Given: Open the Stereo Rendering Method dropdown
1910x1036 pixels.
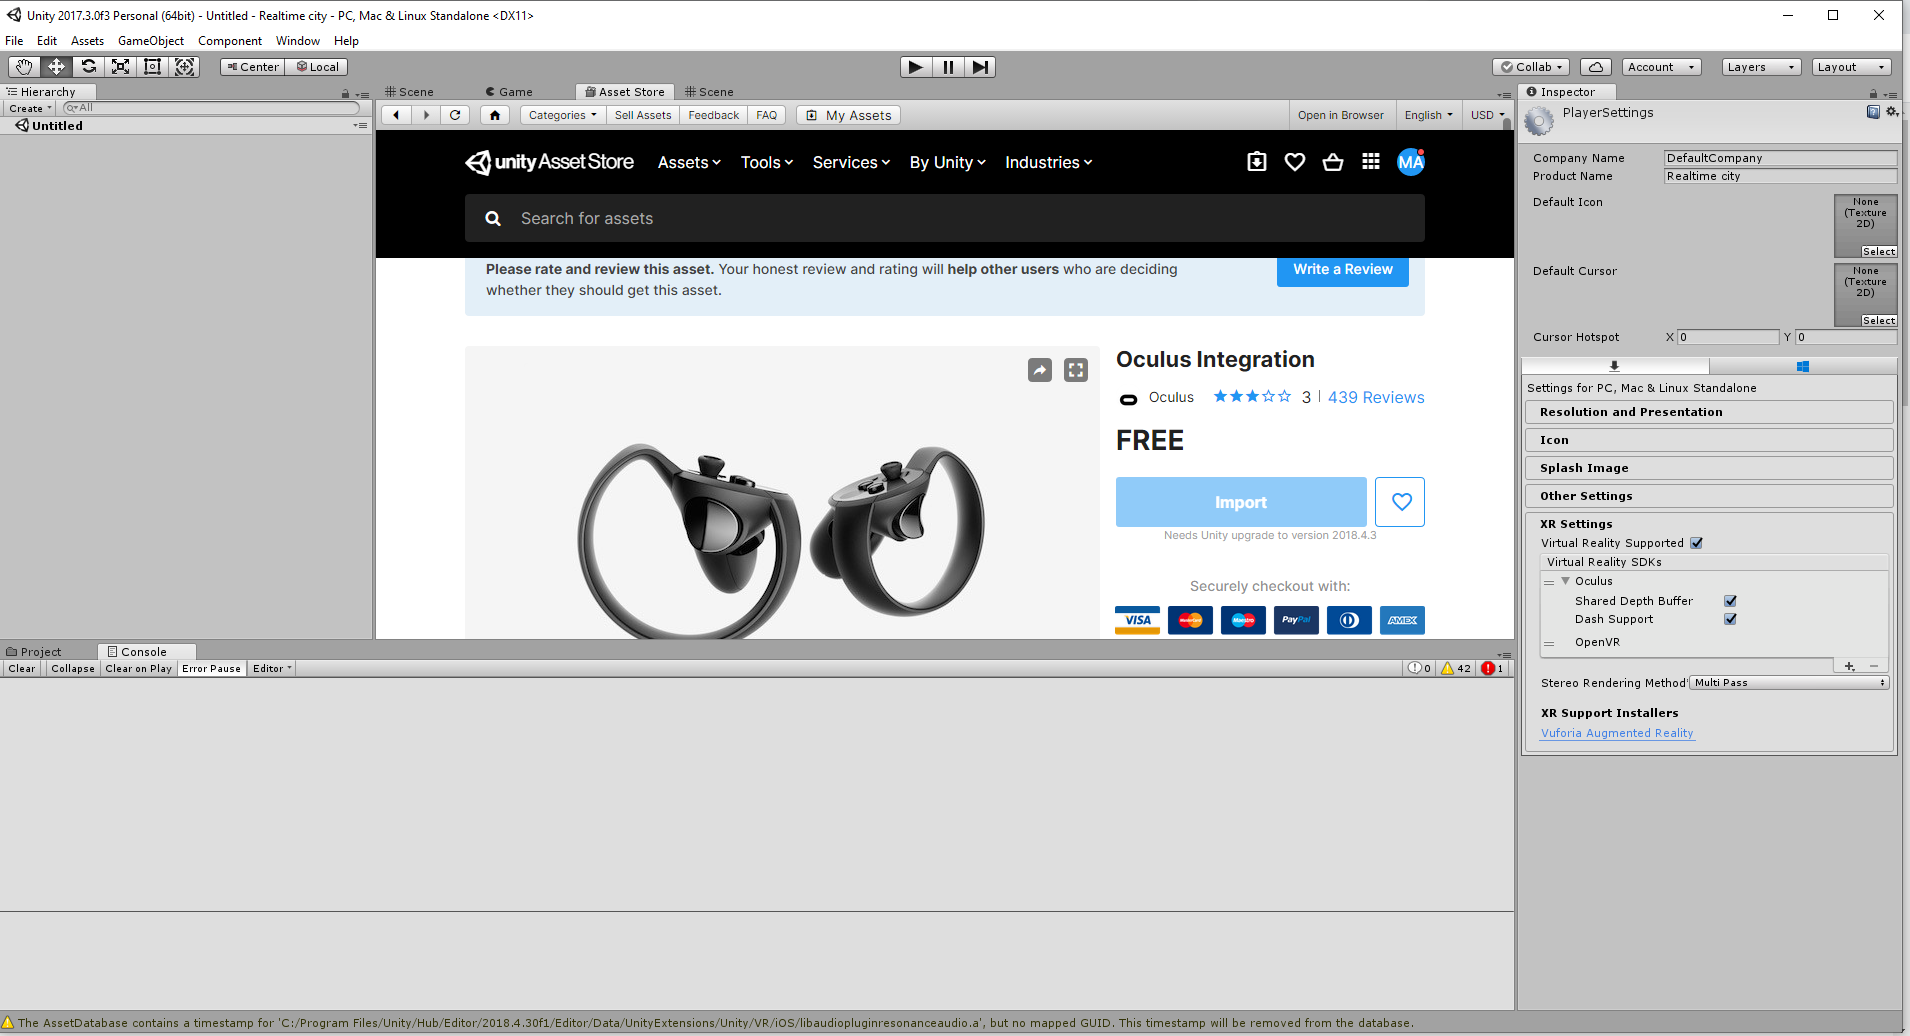Looking at the screenshot, I should tap(1788, 682).
